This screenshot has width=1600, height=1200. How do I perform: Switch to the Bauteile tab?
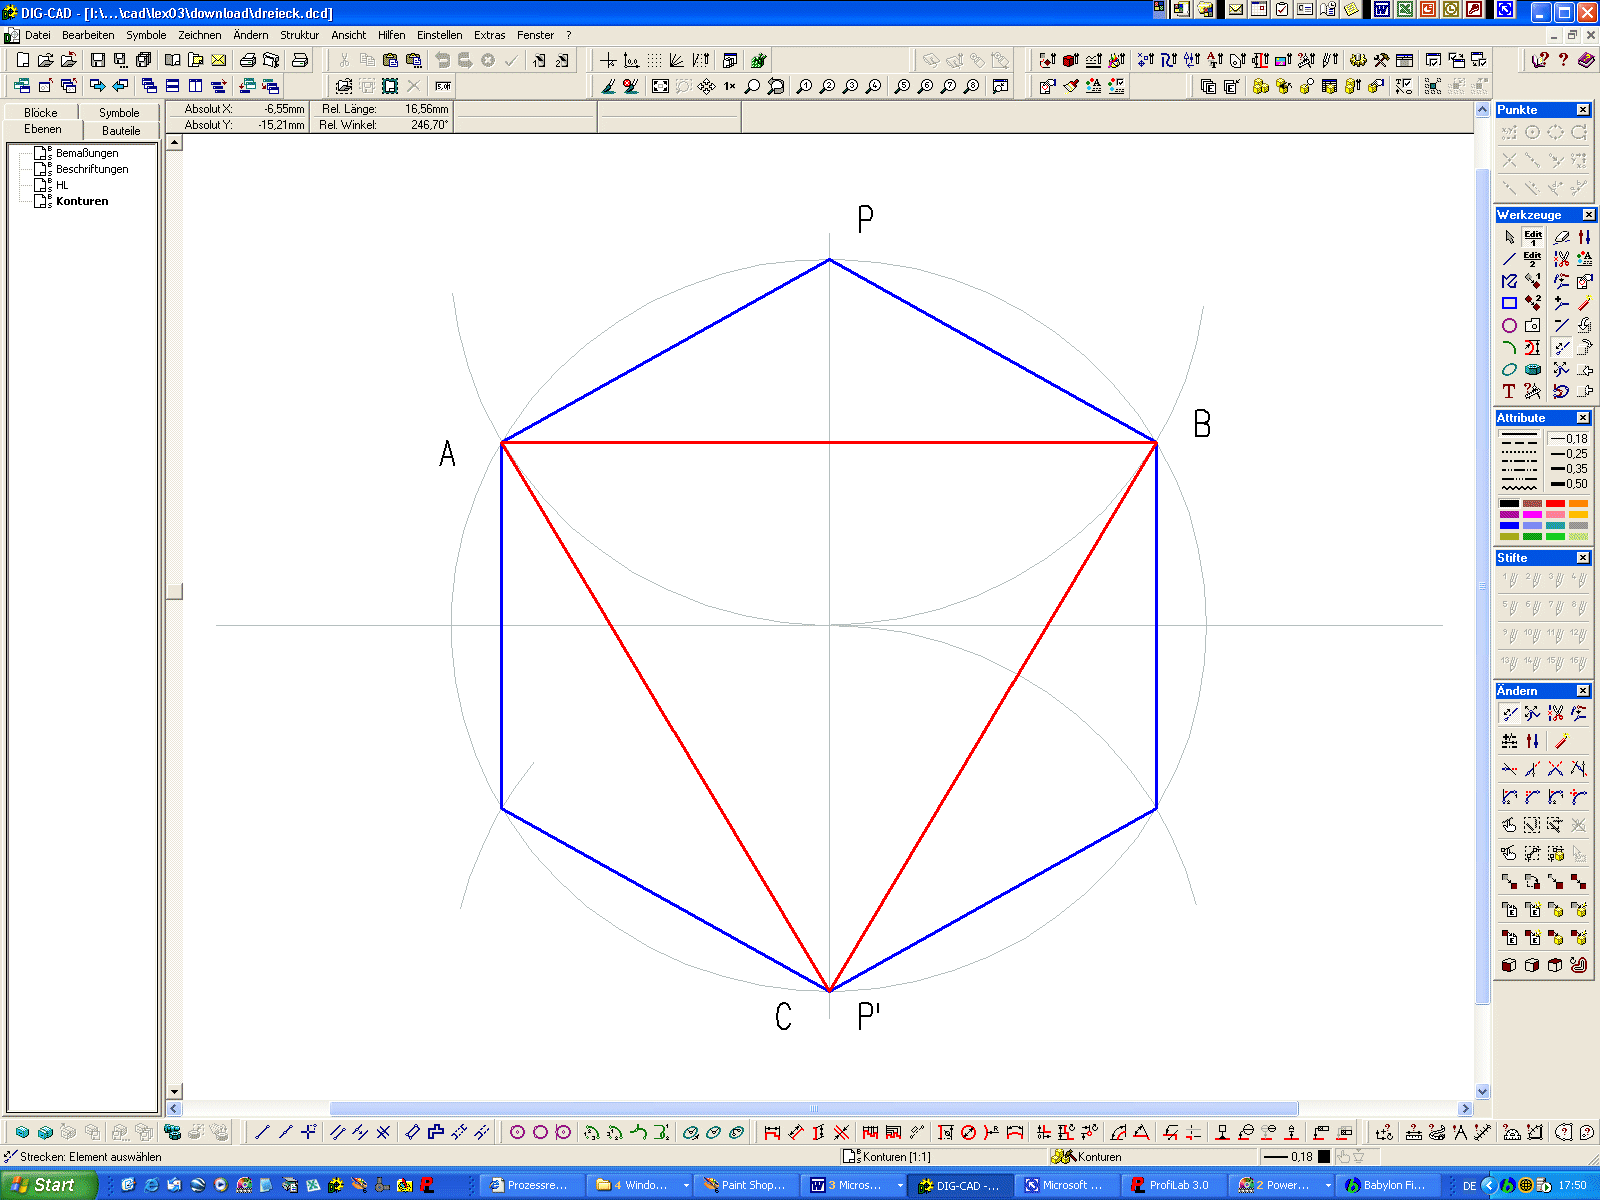[121, 130]
